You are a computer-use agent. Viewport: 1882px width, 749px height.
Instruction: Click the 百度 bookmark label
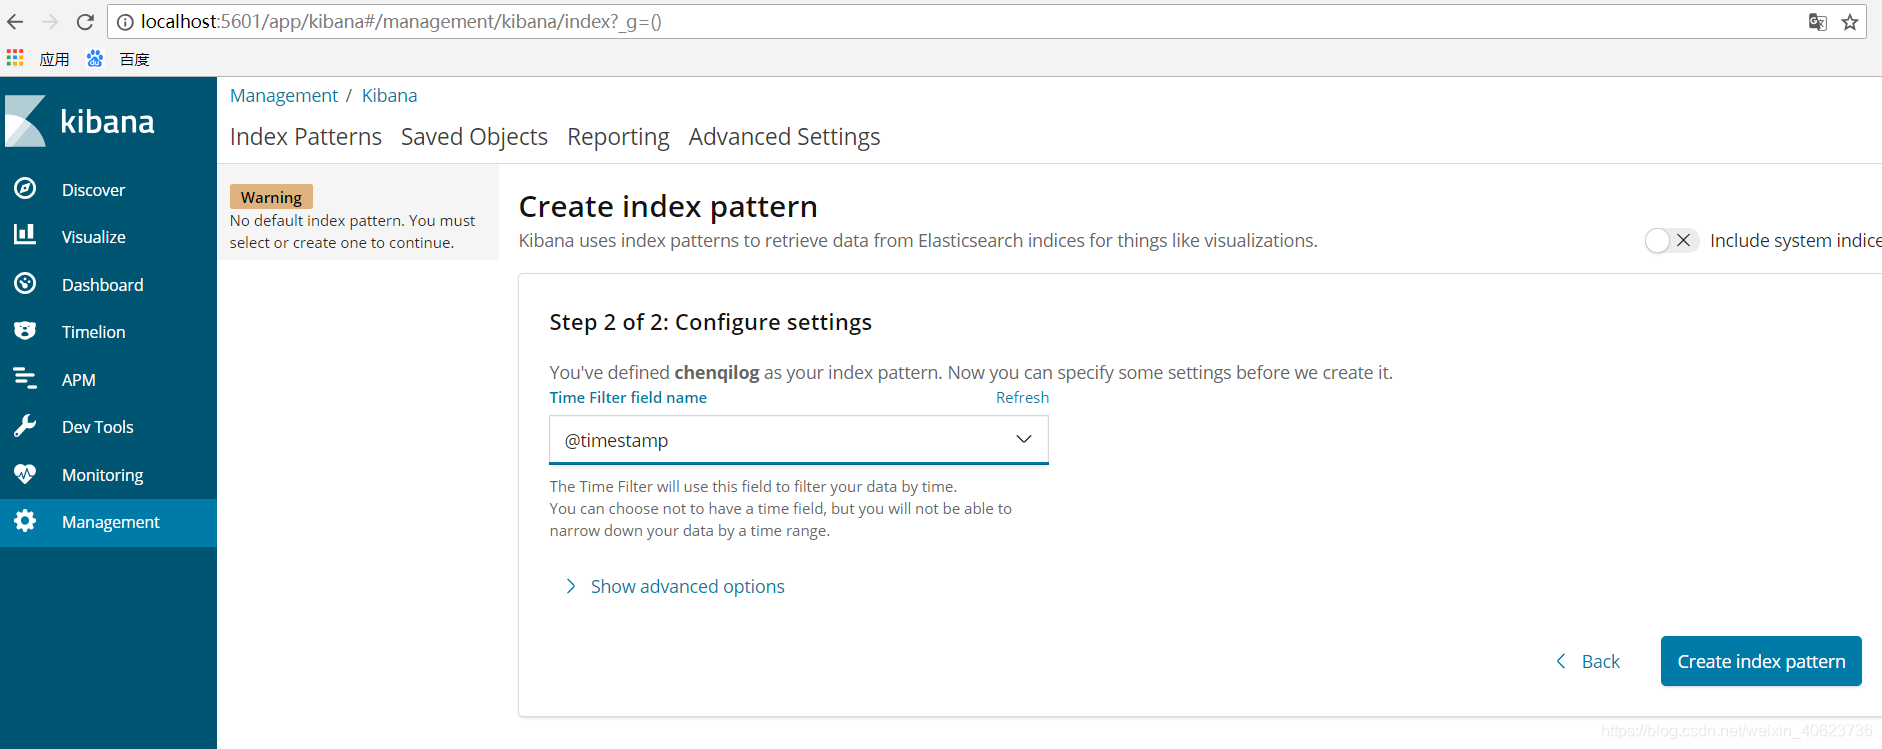click(x=134, y=59)
